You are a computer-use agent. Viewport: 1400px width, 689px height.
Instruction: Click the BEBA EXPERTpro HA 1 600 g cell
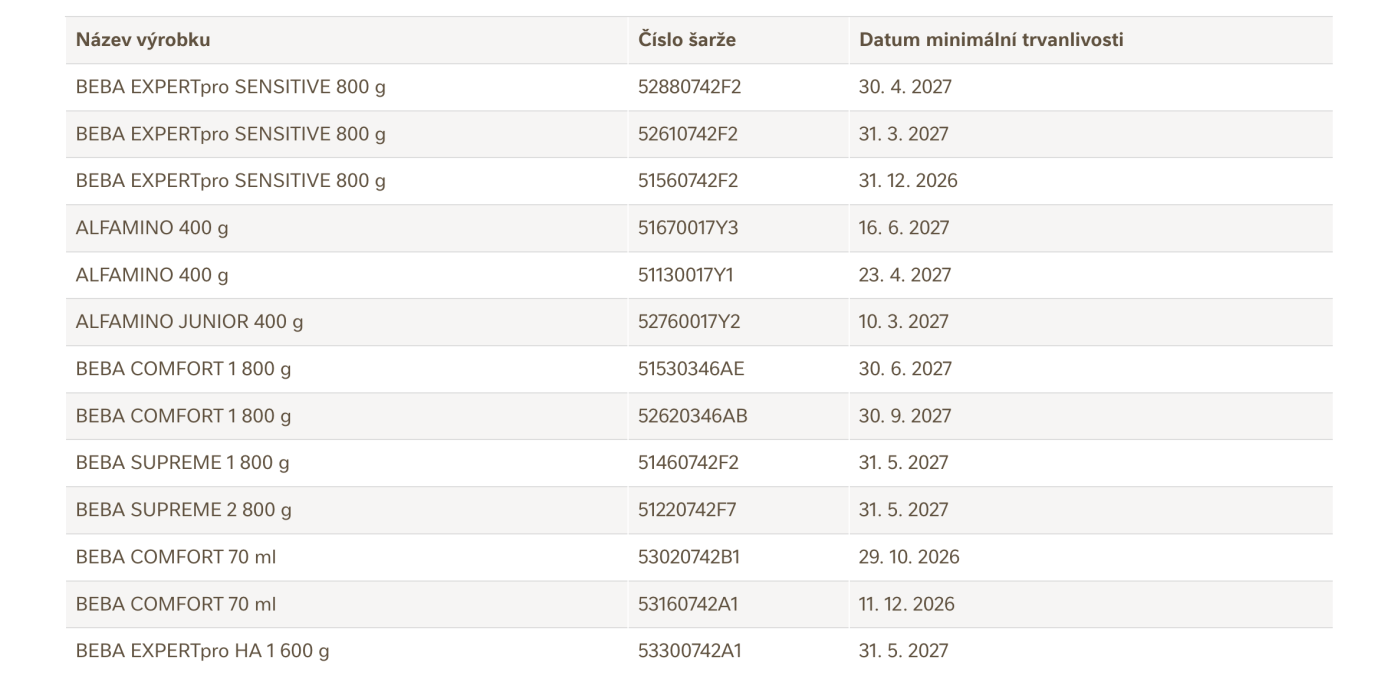point(203,651)
